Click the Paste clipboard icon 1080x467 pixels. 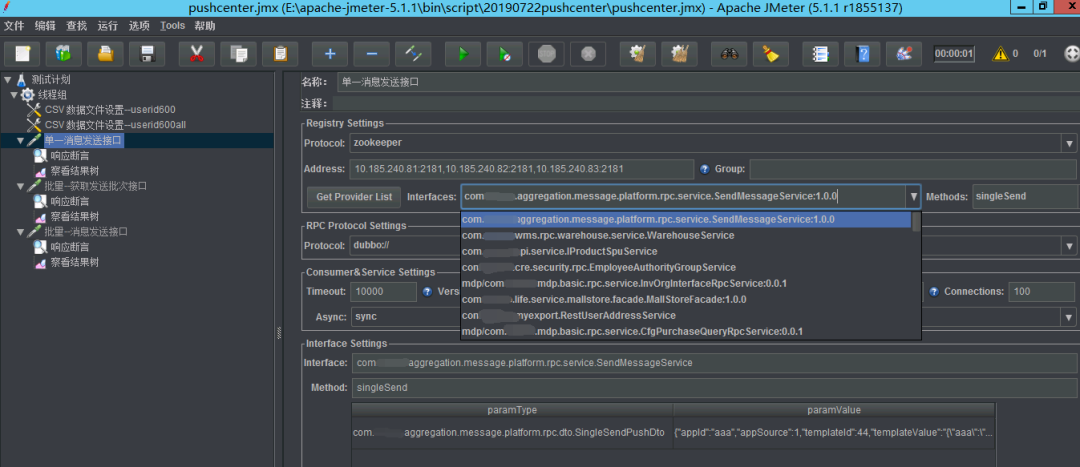point(280,53)
